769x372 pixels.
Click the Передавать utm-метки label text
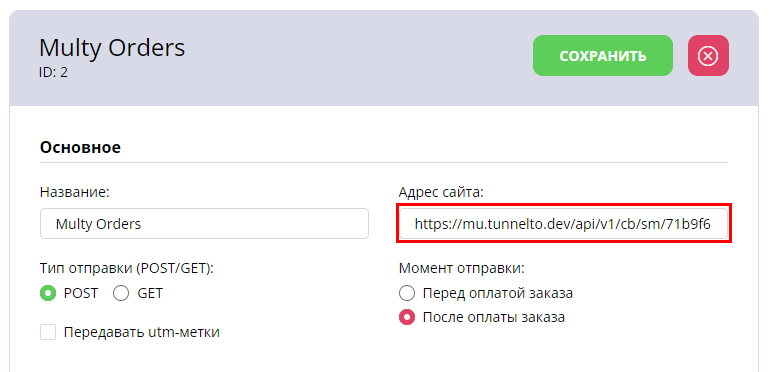[x=142, y=332]
